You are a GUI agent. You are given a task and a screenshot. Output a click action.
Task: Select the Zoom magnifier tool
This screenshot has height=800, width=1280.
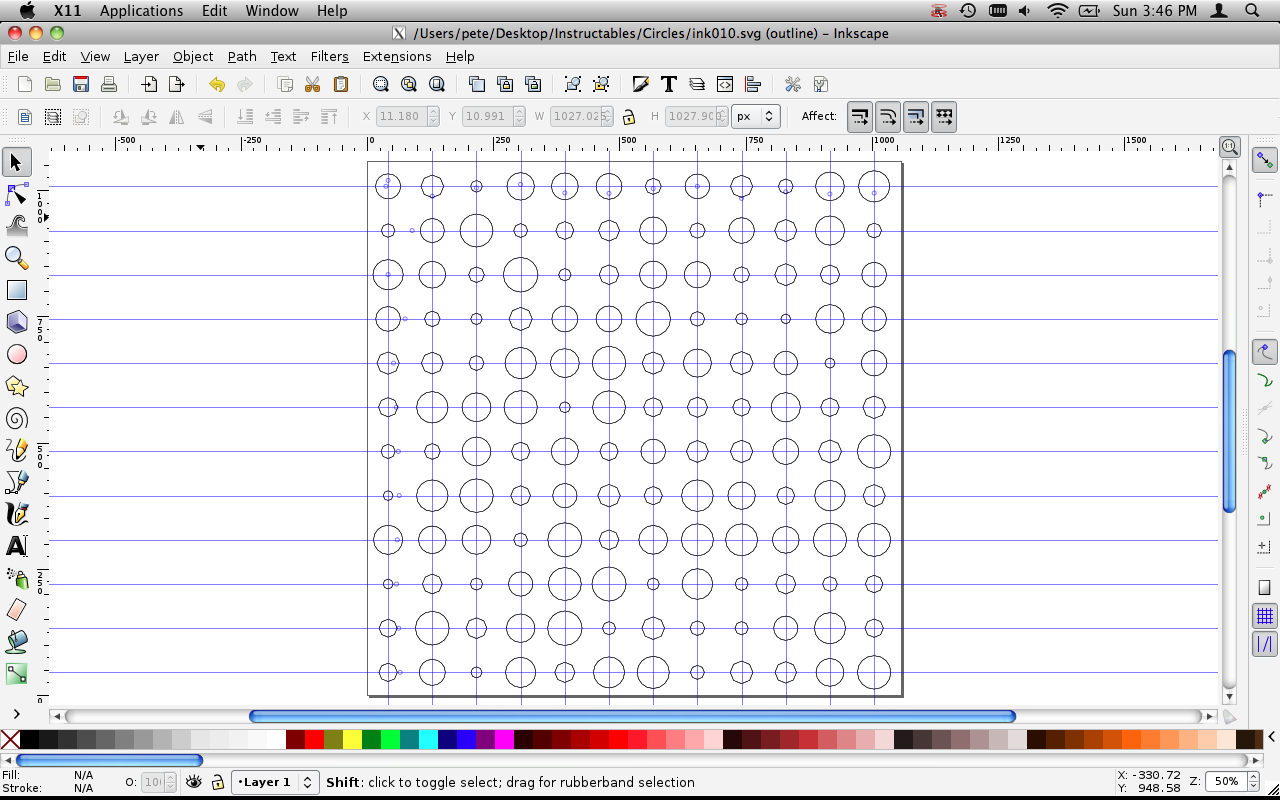[x=17, y=258]
